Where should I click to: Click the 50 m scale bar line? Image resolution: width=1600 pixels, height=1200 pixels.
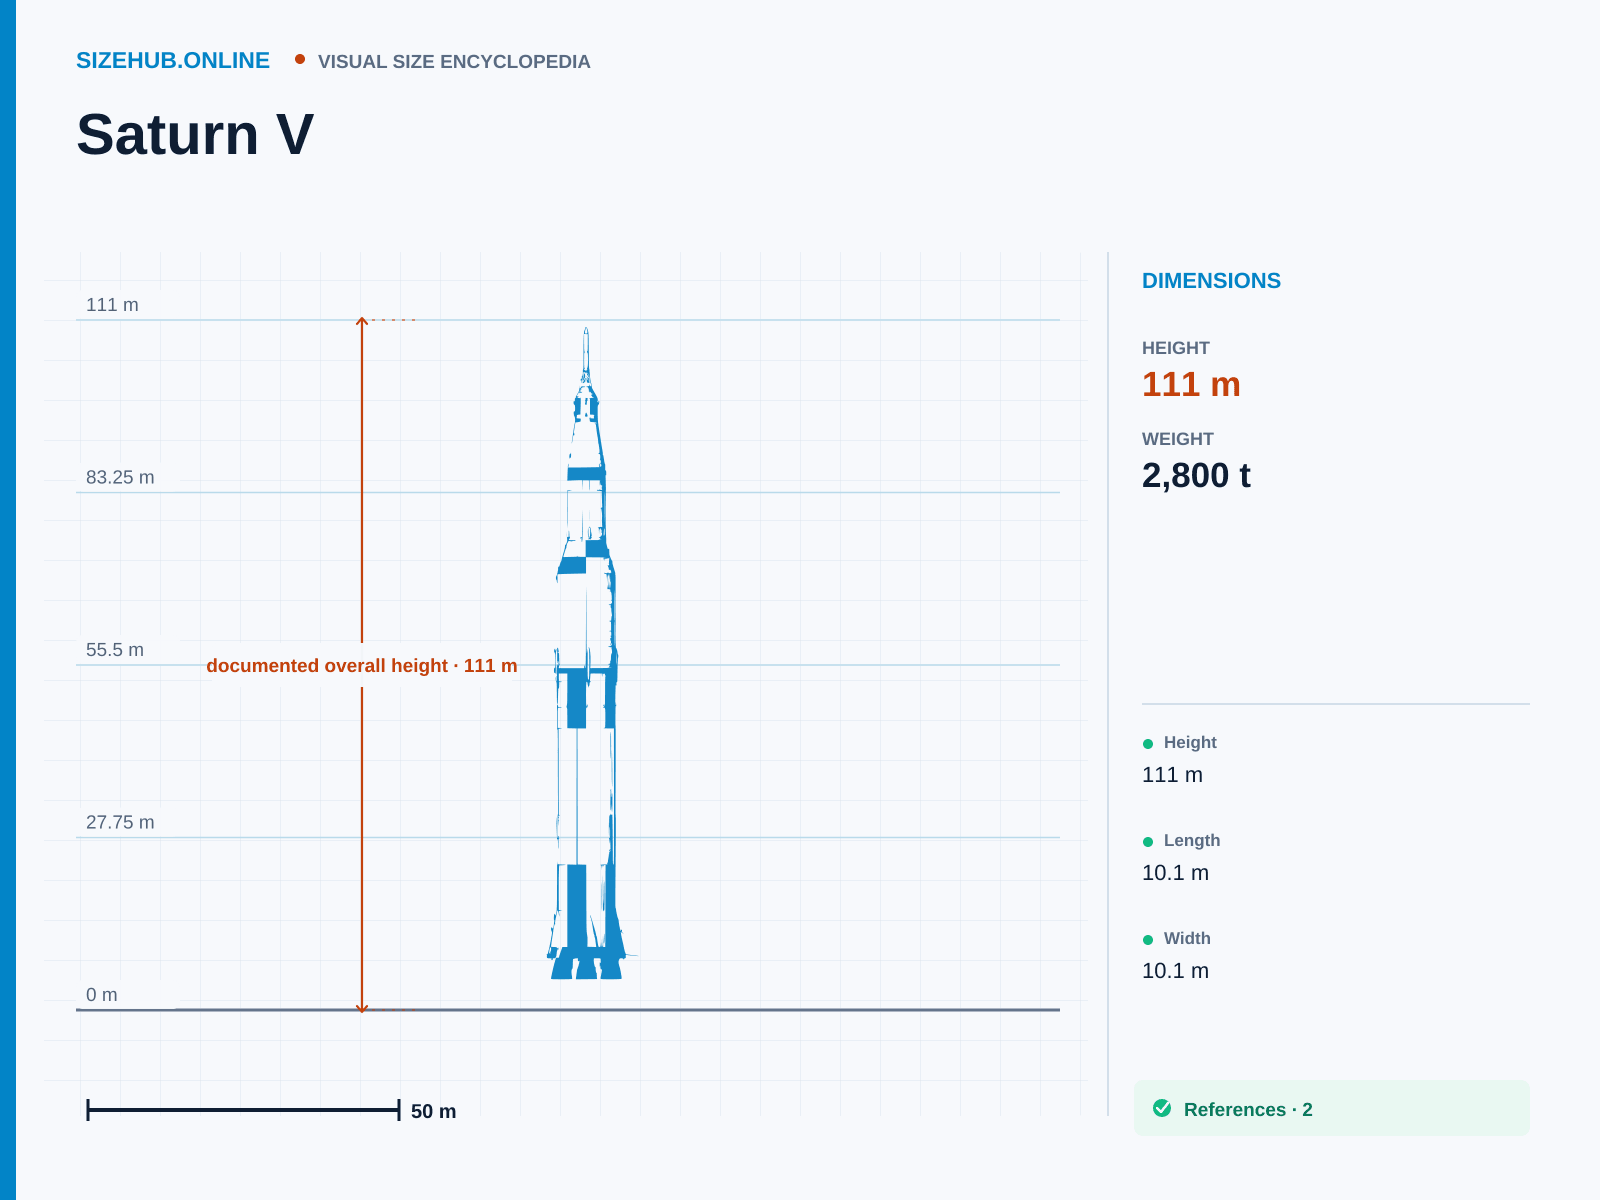click(243, 1110)
